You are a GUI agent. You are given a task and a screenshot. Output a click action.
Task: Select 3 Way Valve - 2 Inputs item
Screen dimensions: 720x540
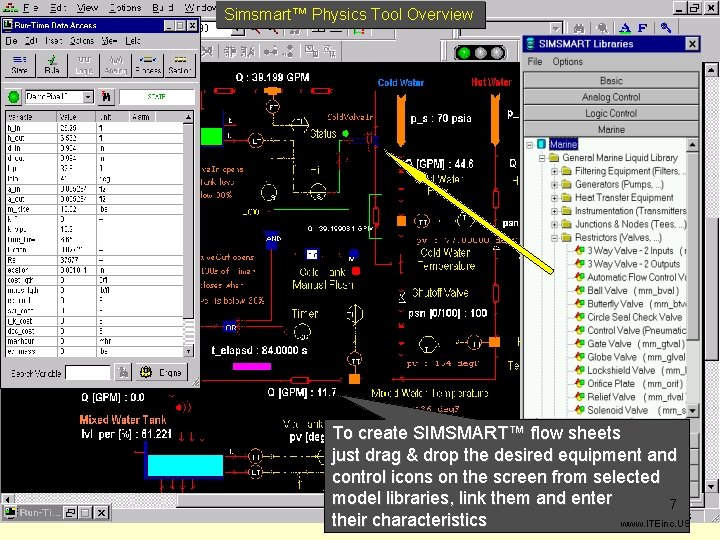pos(630,251)
